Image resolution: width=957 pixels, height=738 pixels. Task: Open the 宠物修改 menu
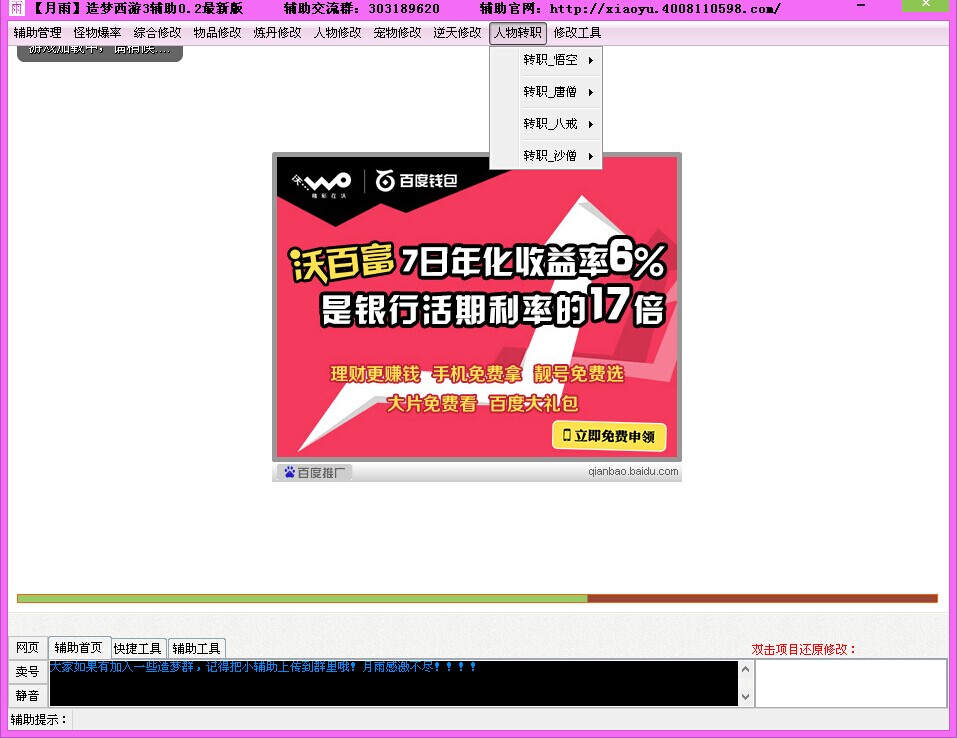coord(397,33)
